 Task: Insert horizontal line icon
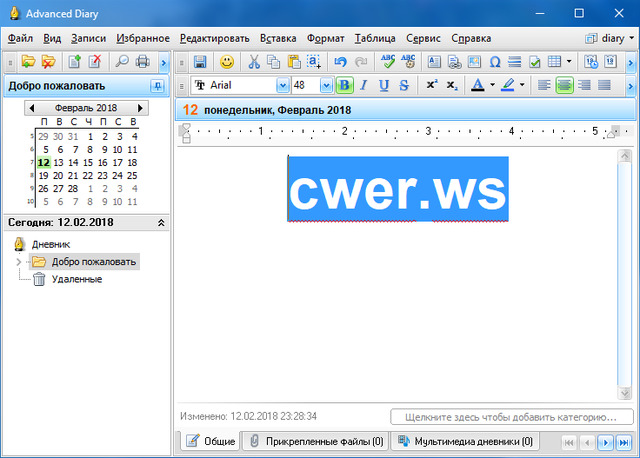point(515,62)
